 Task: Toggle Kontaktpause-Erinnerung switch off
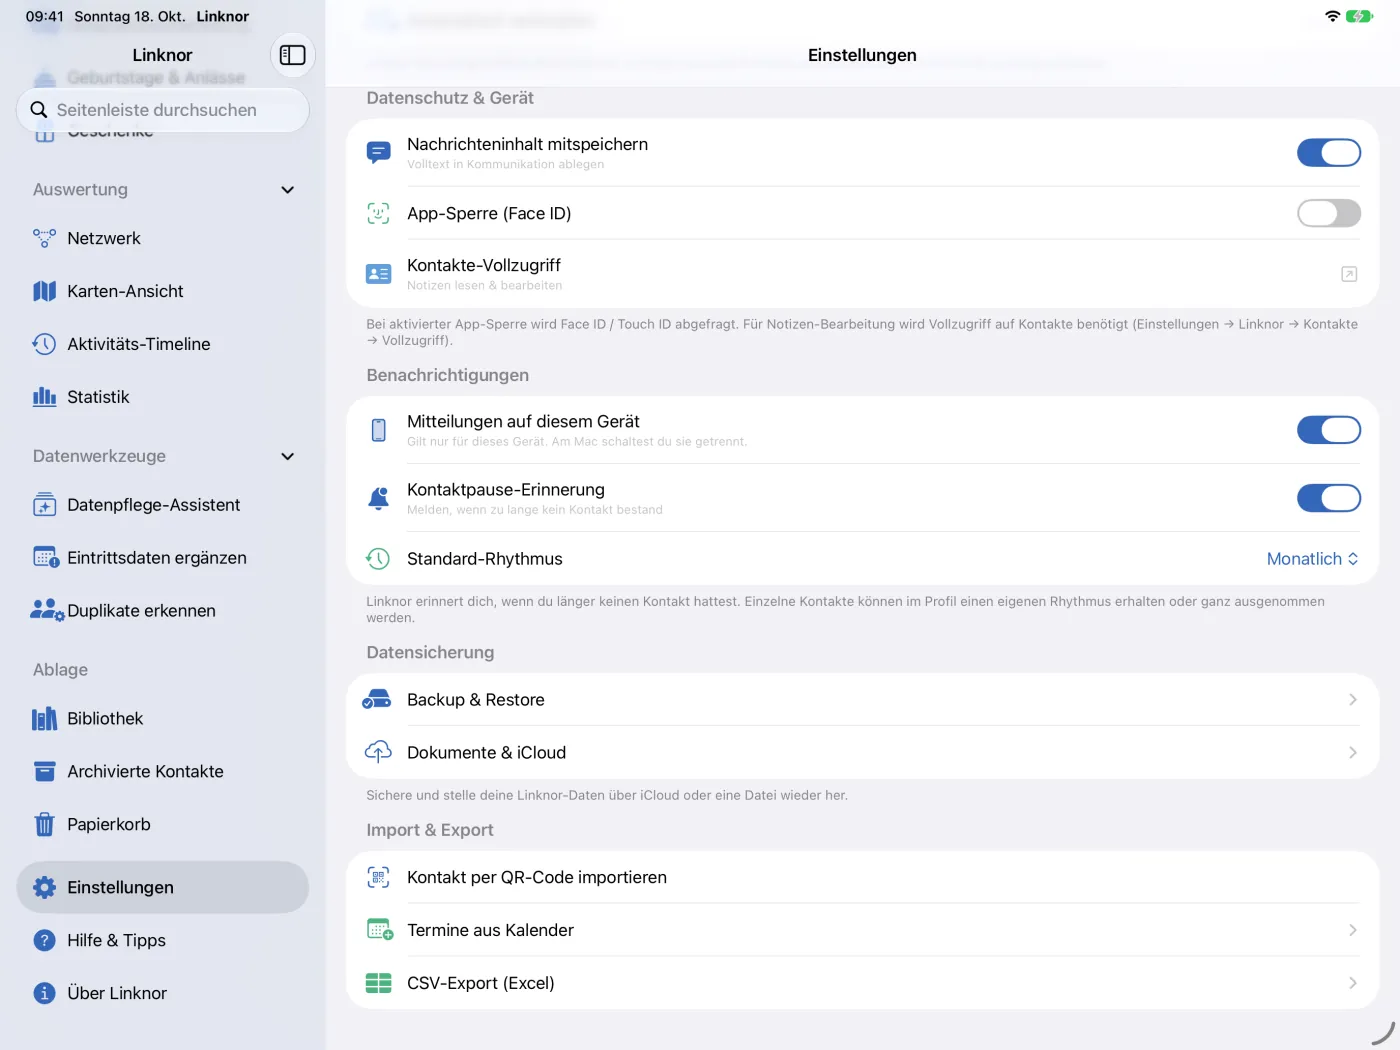coord(1329,498)
